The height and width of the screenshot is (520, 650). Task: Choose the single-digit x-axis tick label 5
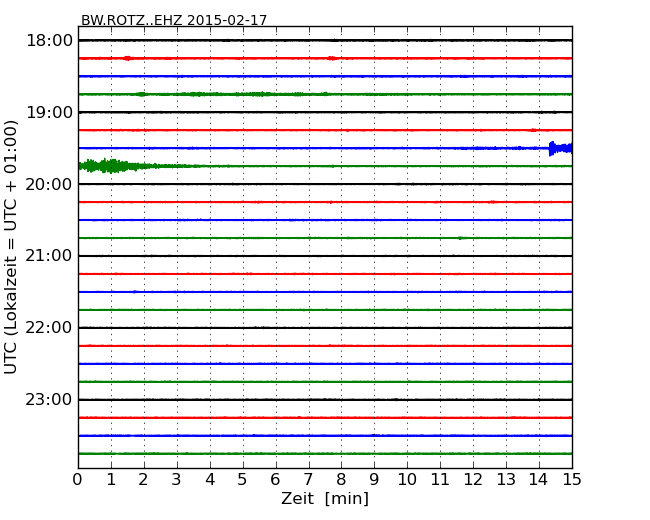[x=242, y=480]
